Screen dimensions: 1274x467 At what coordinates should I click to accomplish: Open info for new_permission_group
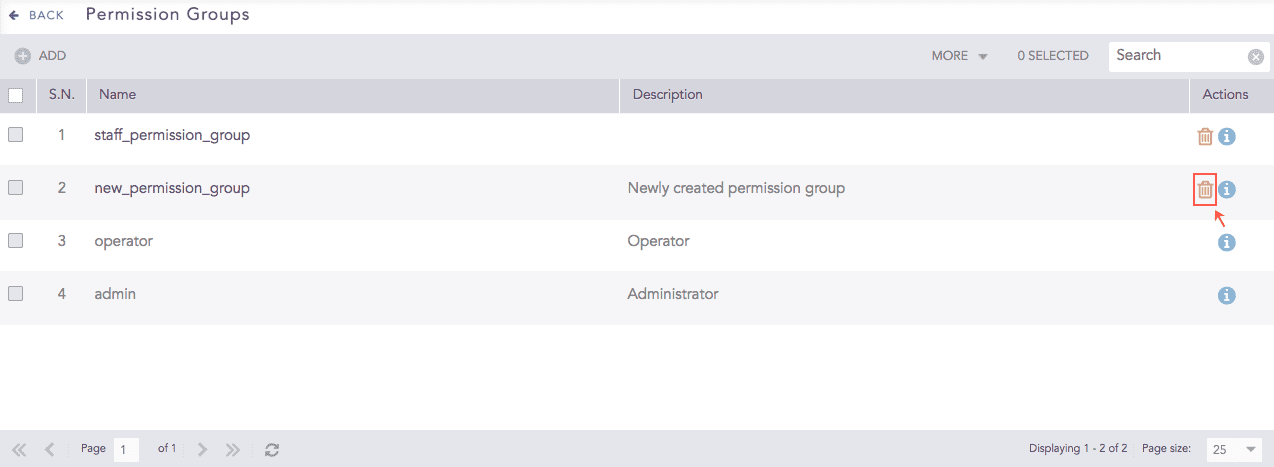(1227, 189)
